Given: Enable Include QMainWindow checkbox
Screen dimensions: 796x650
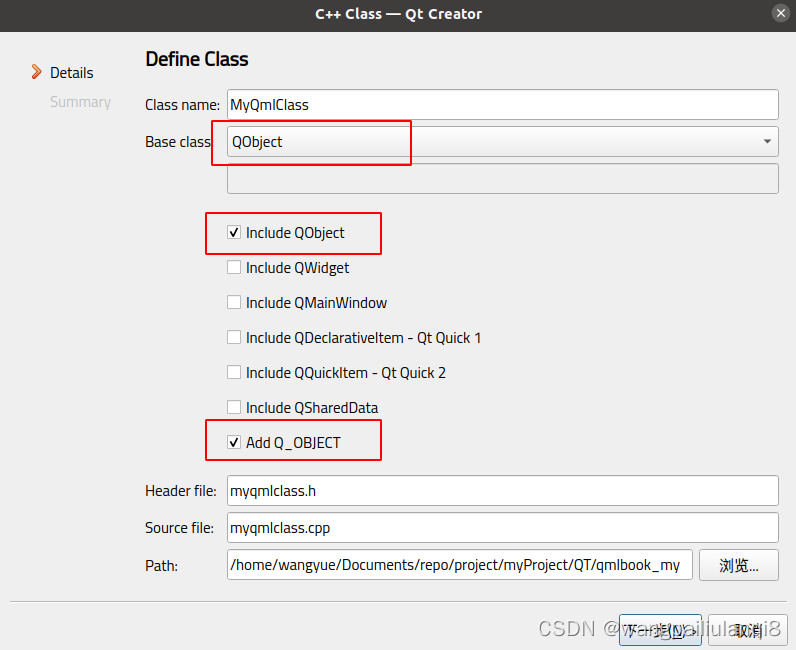Looking at the screenshot, I should (234, 303).
